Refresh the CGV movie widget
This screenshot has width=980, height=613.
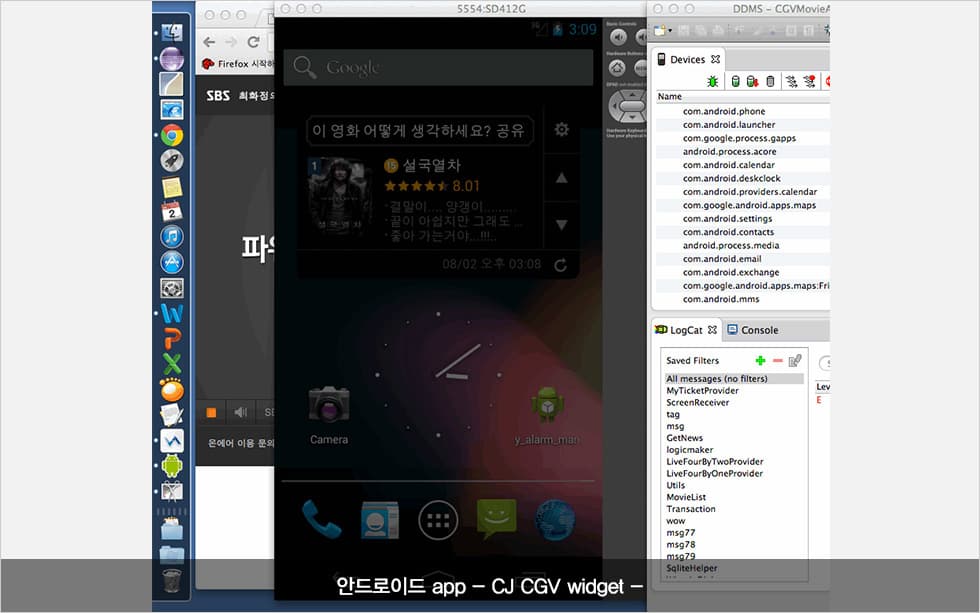(x=561, y=265)
